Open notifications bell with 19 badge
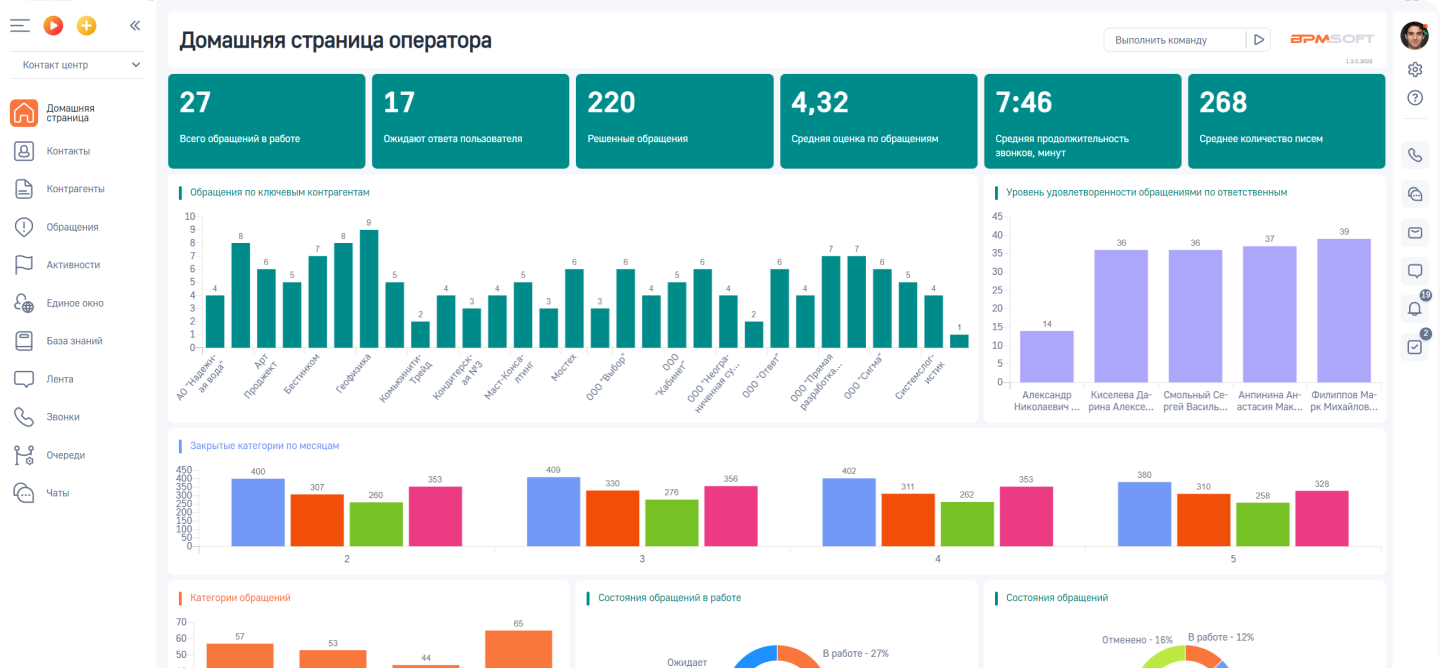 pyautogui.click(x=1415, y=308)
